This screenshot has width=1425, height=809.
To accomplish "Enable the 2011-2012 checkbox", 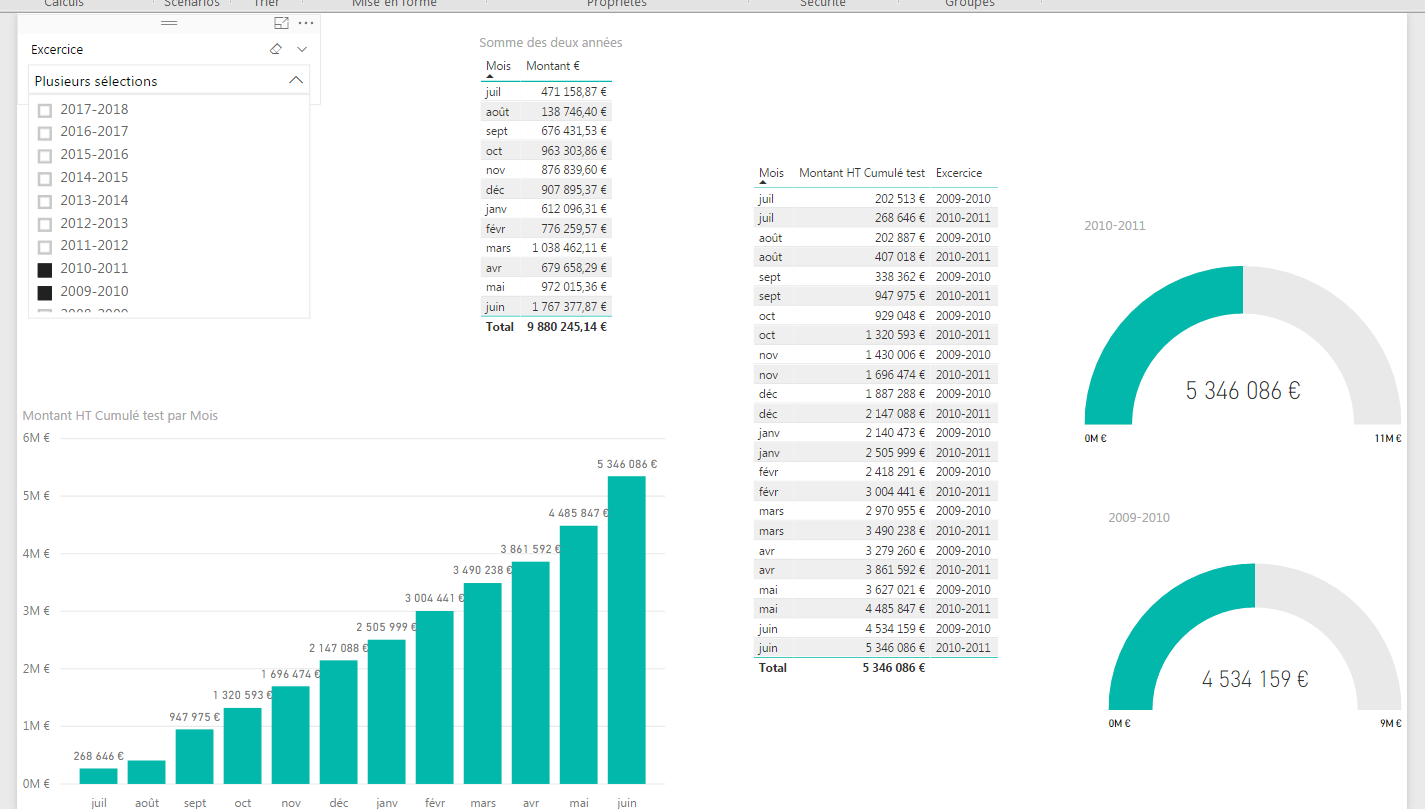I will click(x=45, y=247).
